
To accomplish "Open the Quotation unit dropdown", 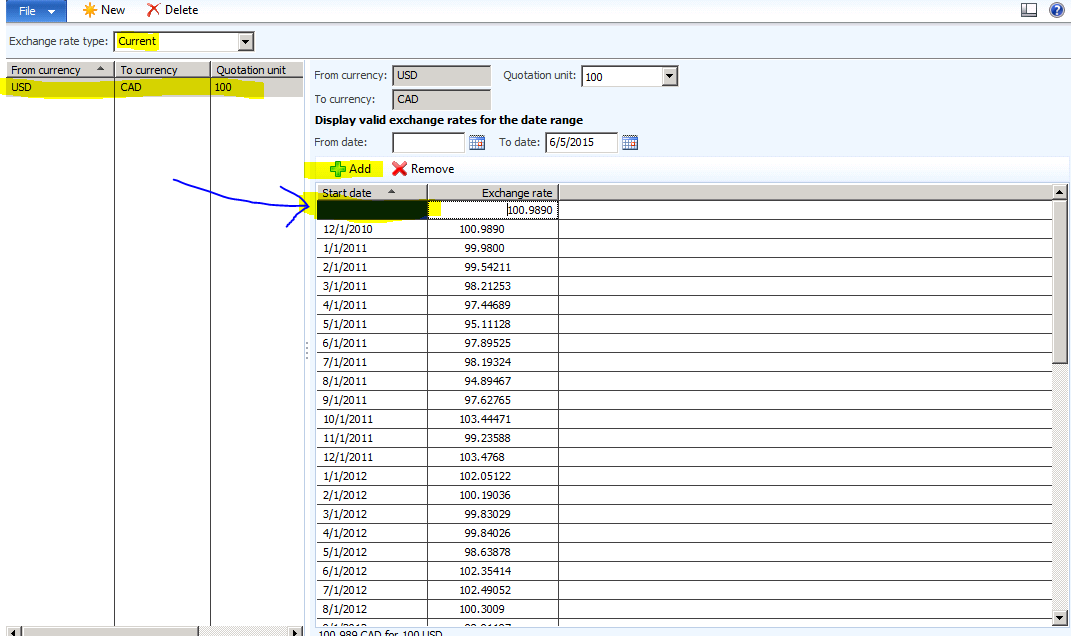I will 671,75.
